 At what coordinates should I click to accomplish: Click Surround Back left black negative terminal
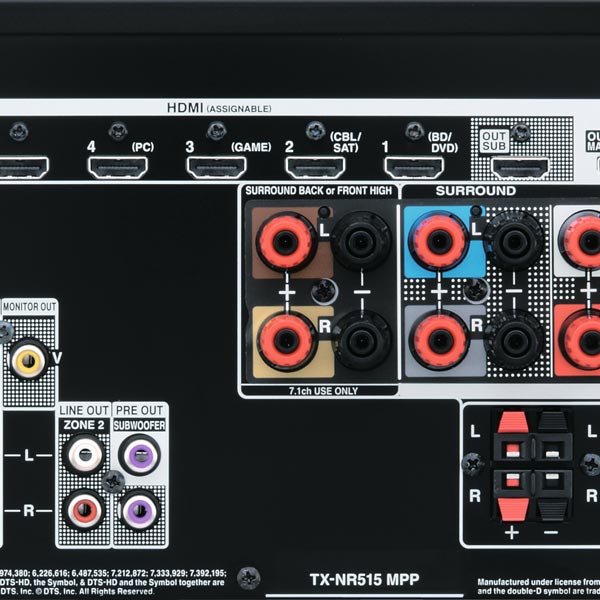pyautogui.click(x=361, y=242)
